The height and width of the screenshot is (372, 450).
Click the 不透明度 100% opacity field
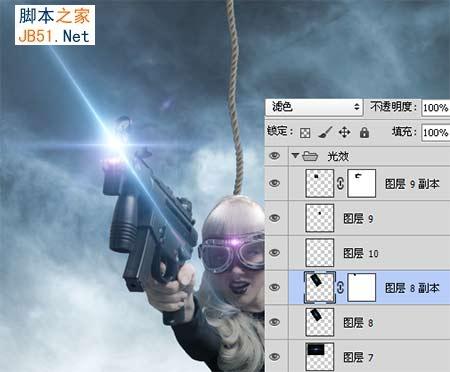tap(436, 108)
